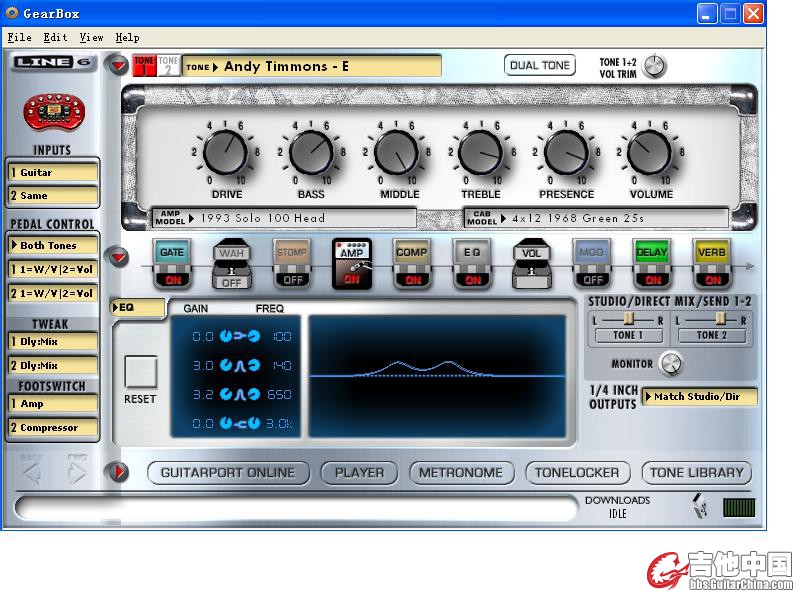Screen dimensions: 800x600
Task: Open the Cab Model dropdown
Action: point(596,218)
